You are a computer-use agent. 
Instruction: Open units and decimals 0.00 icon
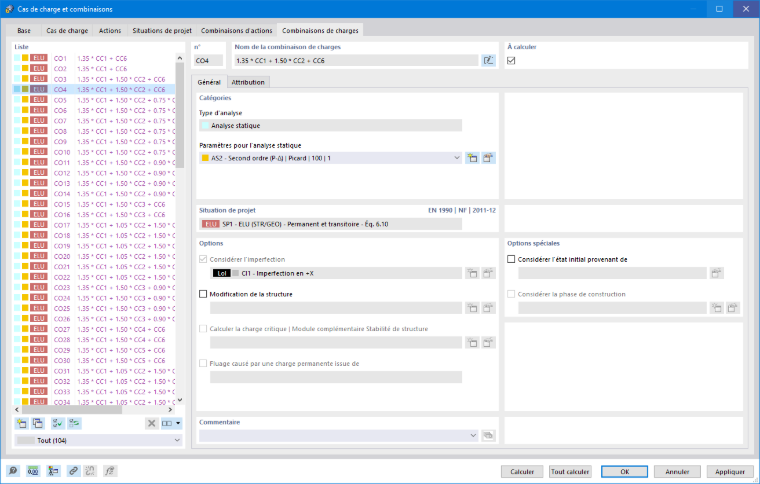coord(33,471)
